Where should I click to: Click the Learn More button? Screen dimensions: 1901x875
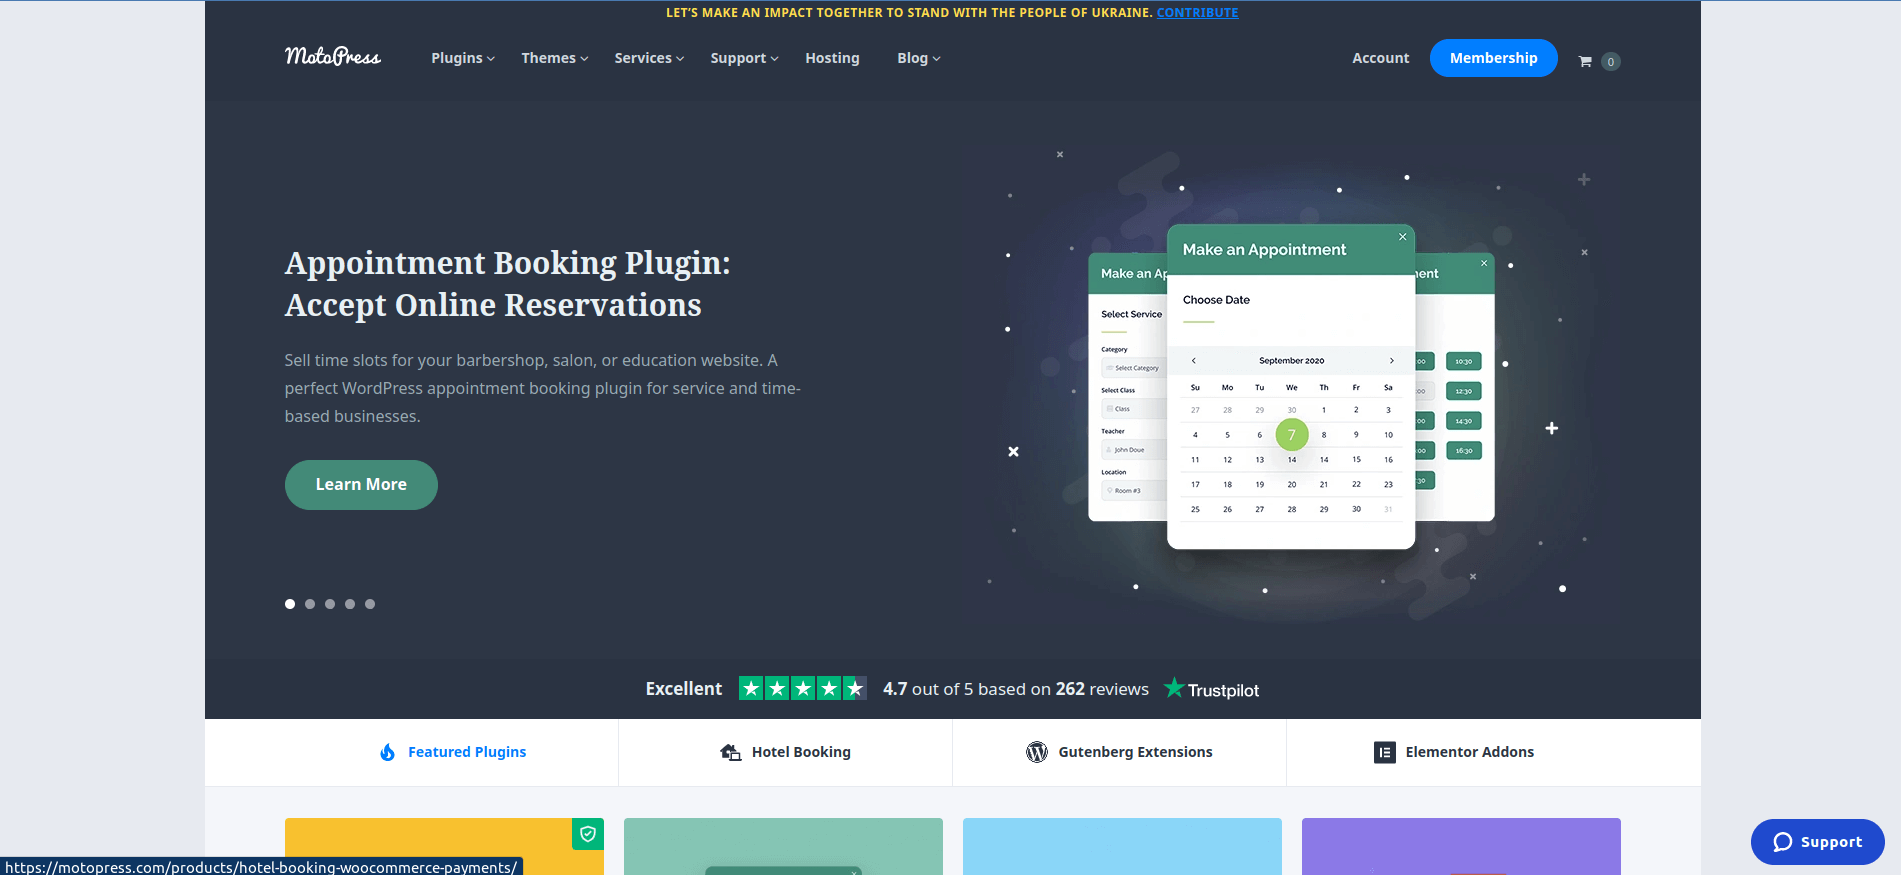point(361,485)
